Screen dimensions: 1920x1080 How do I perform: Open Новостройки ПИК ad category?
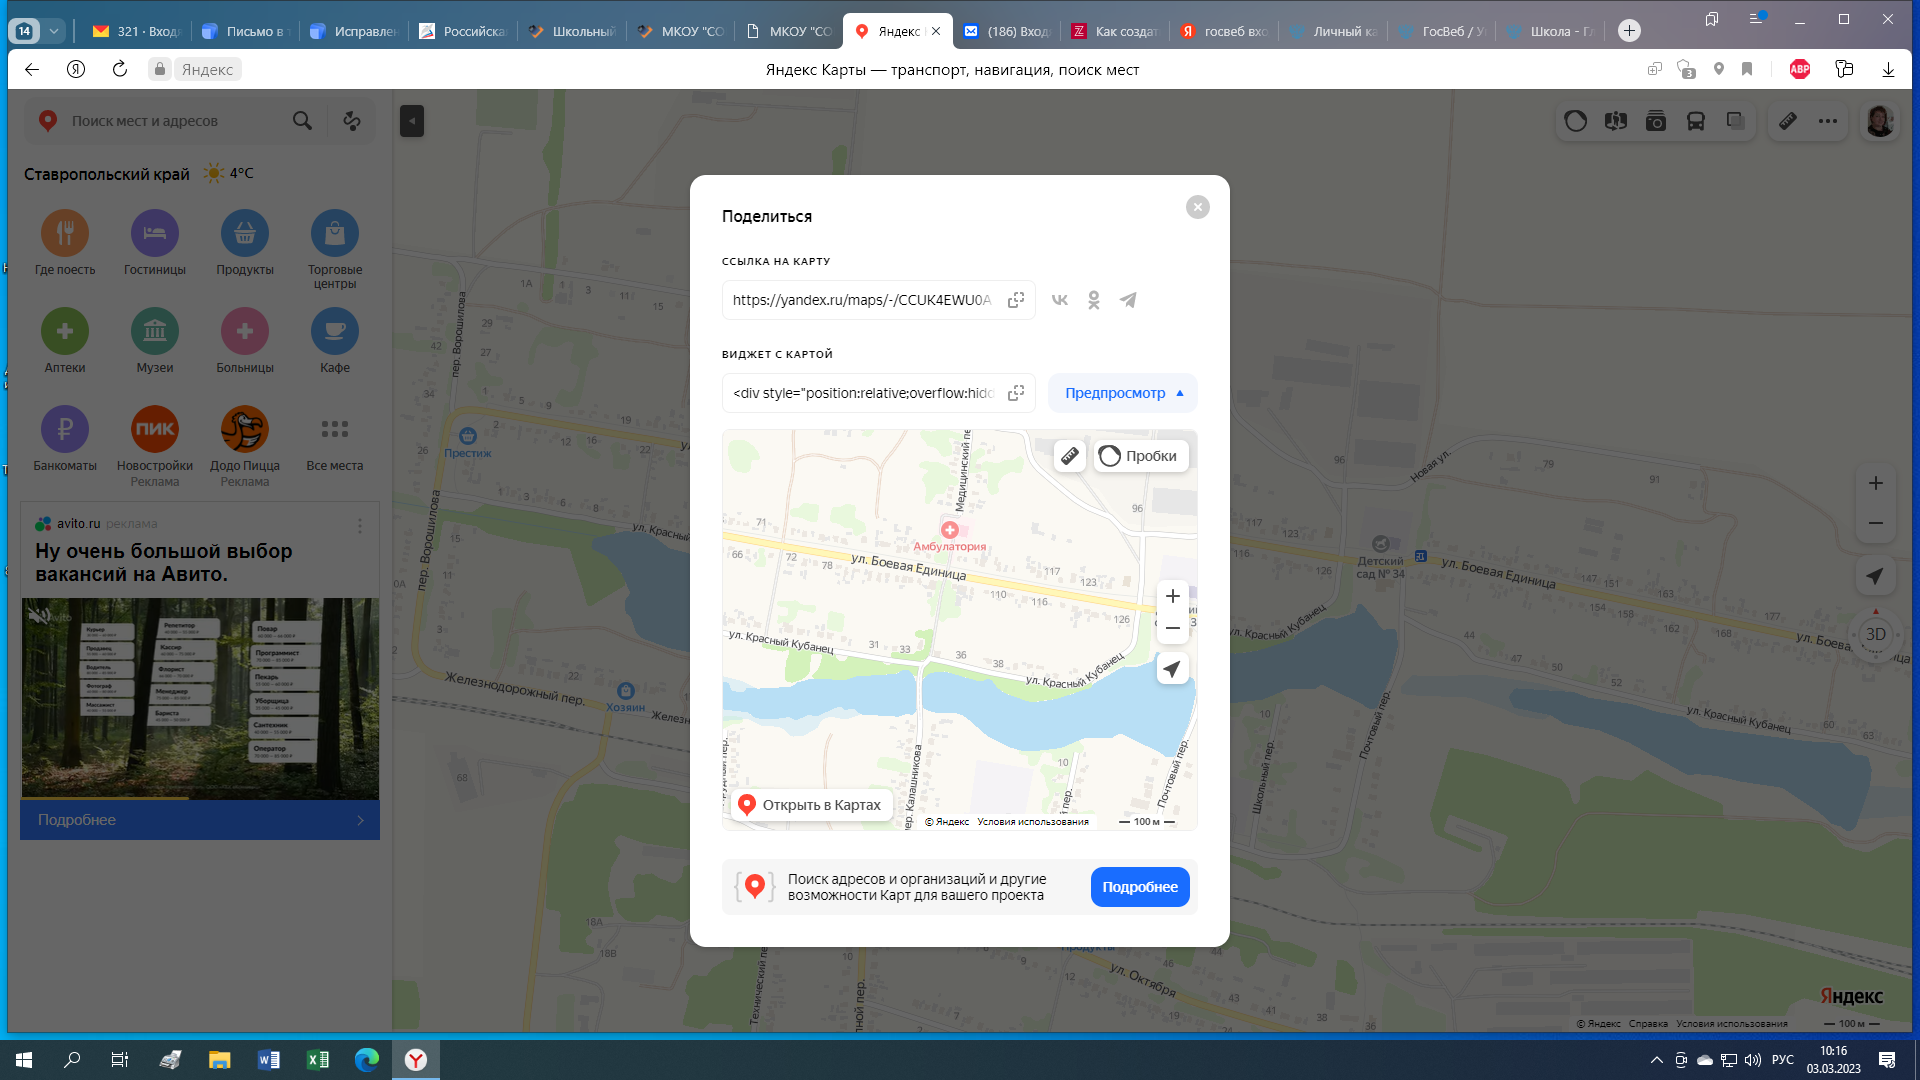click(155, 446)
